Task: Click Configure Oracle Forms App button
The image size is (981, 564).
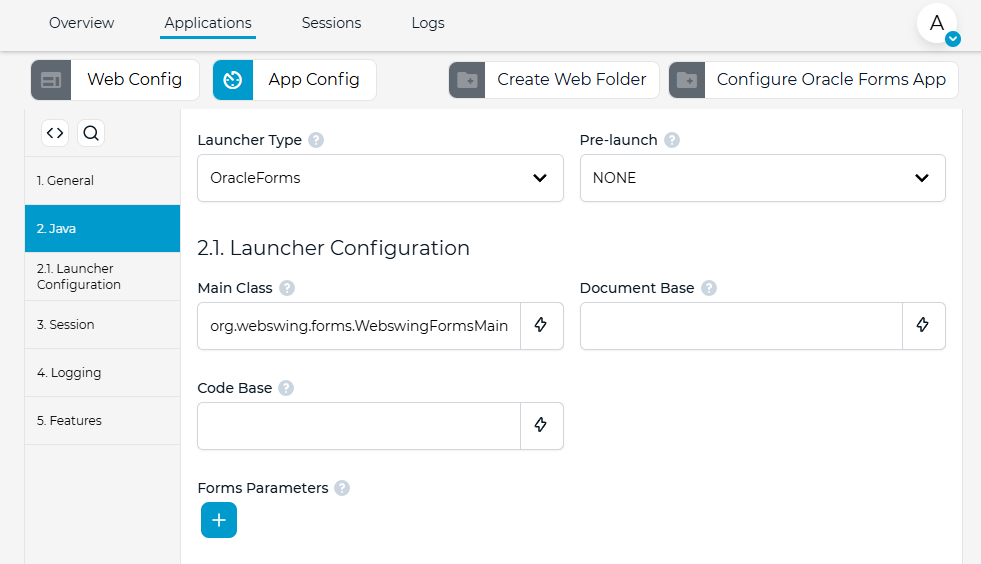Action: 813,79
